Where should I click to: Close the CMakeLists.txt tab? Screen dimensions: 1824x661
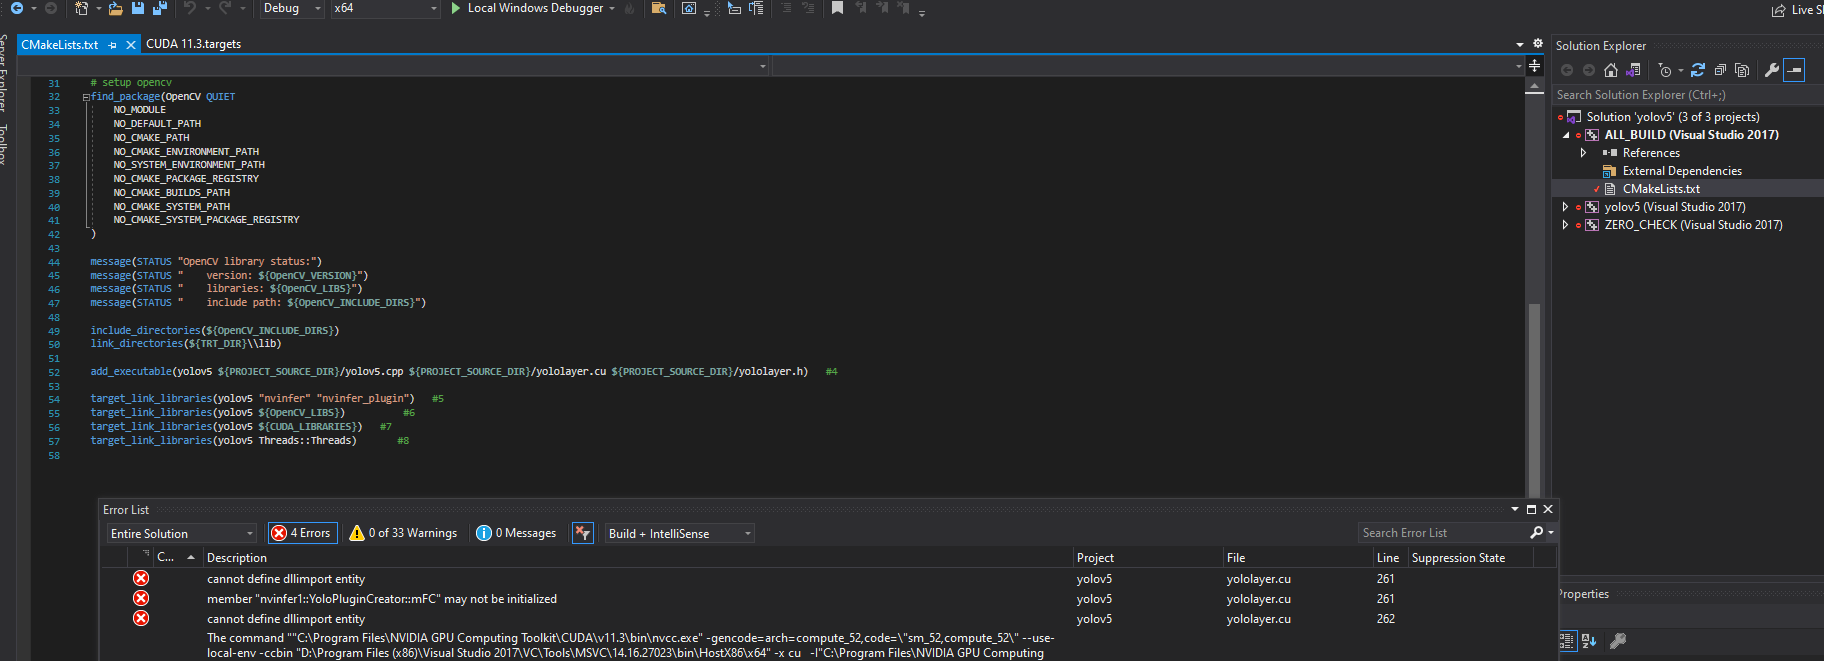pos(131,45)
